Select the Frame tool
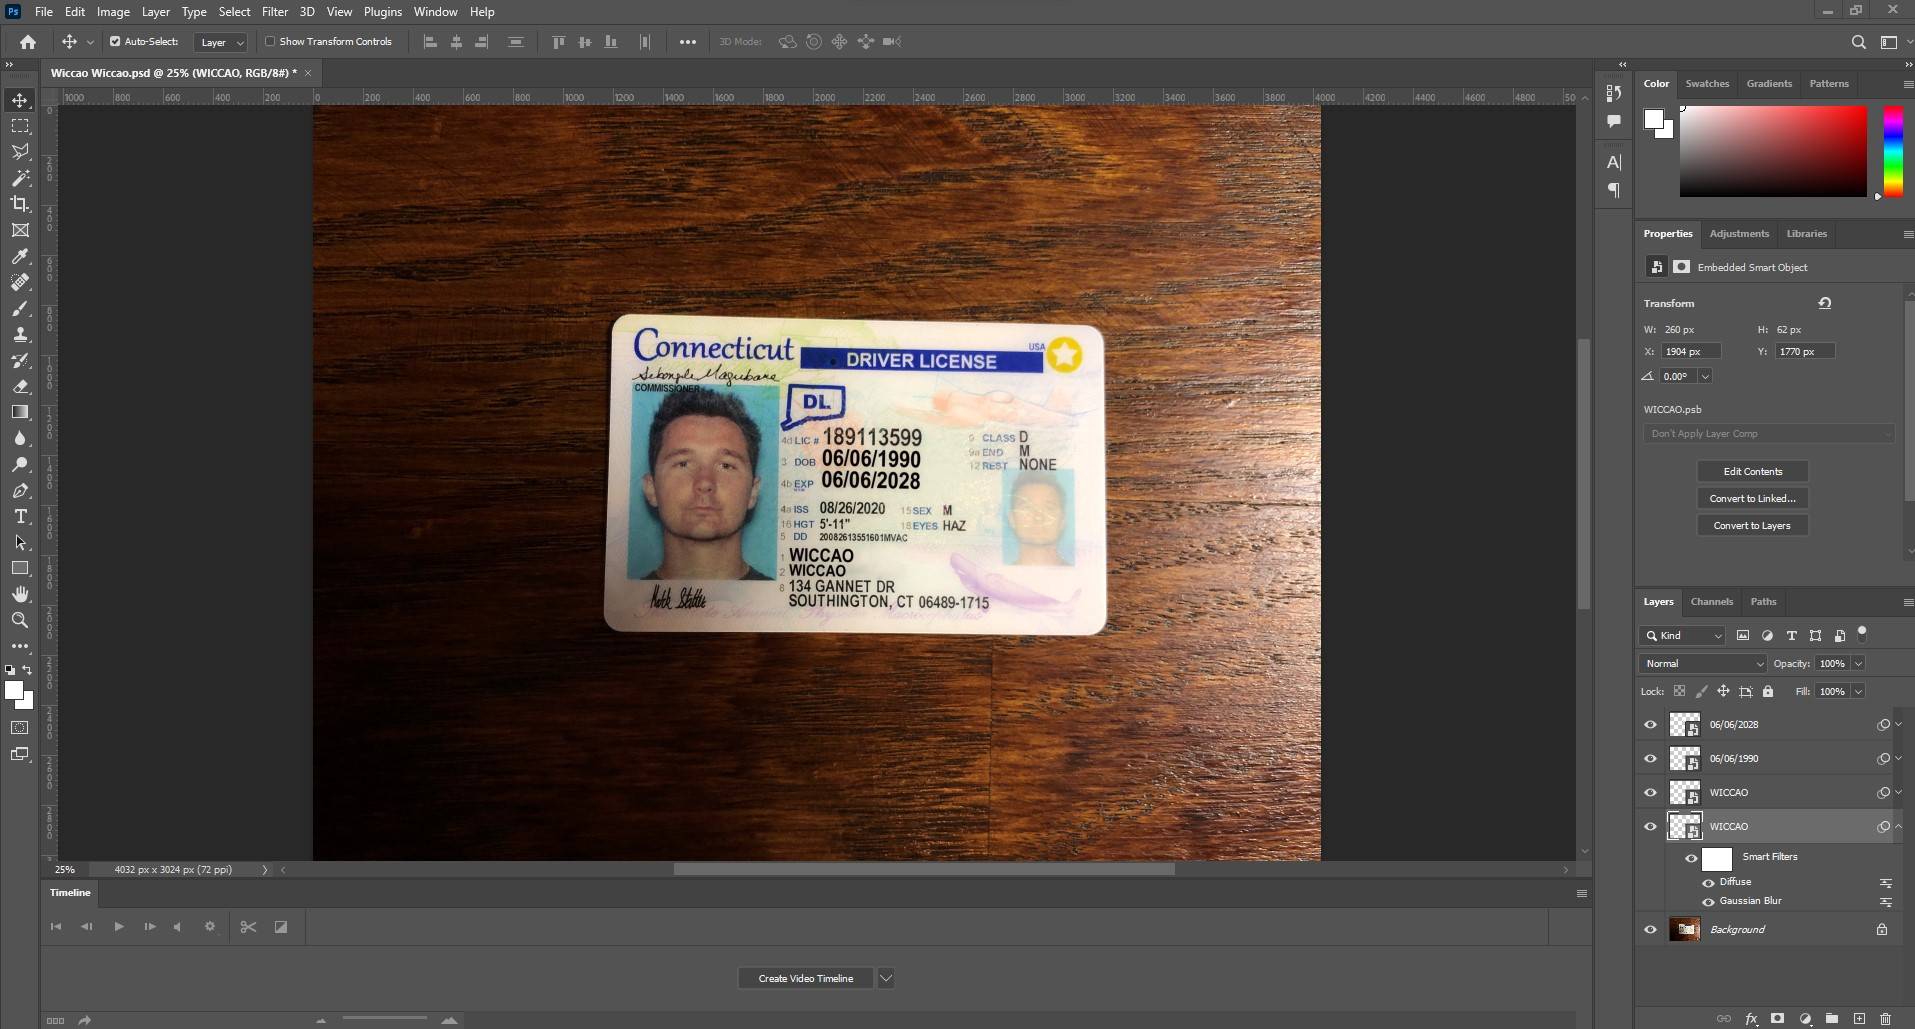Image resolution: width=1915 pixels, height=1029 pixels. click(20, 230)
